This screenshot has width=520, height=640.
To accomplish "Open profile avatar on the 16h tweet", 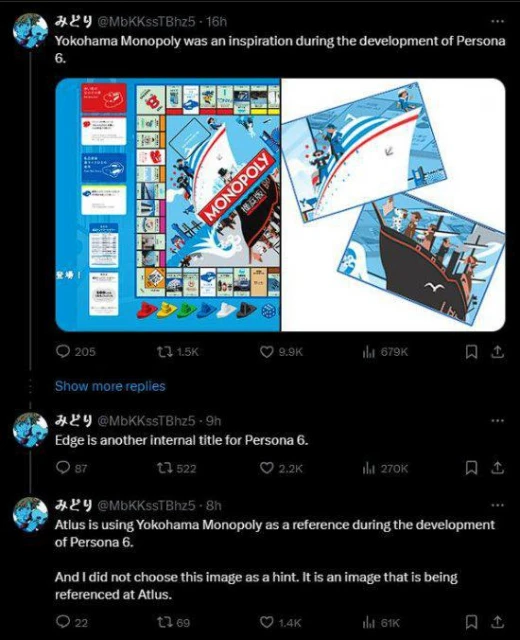I will [x=30, y=31].
